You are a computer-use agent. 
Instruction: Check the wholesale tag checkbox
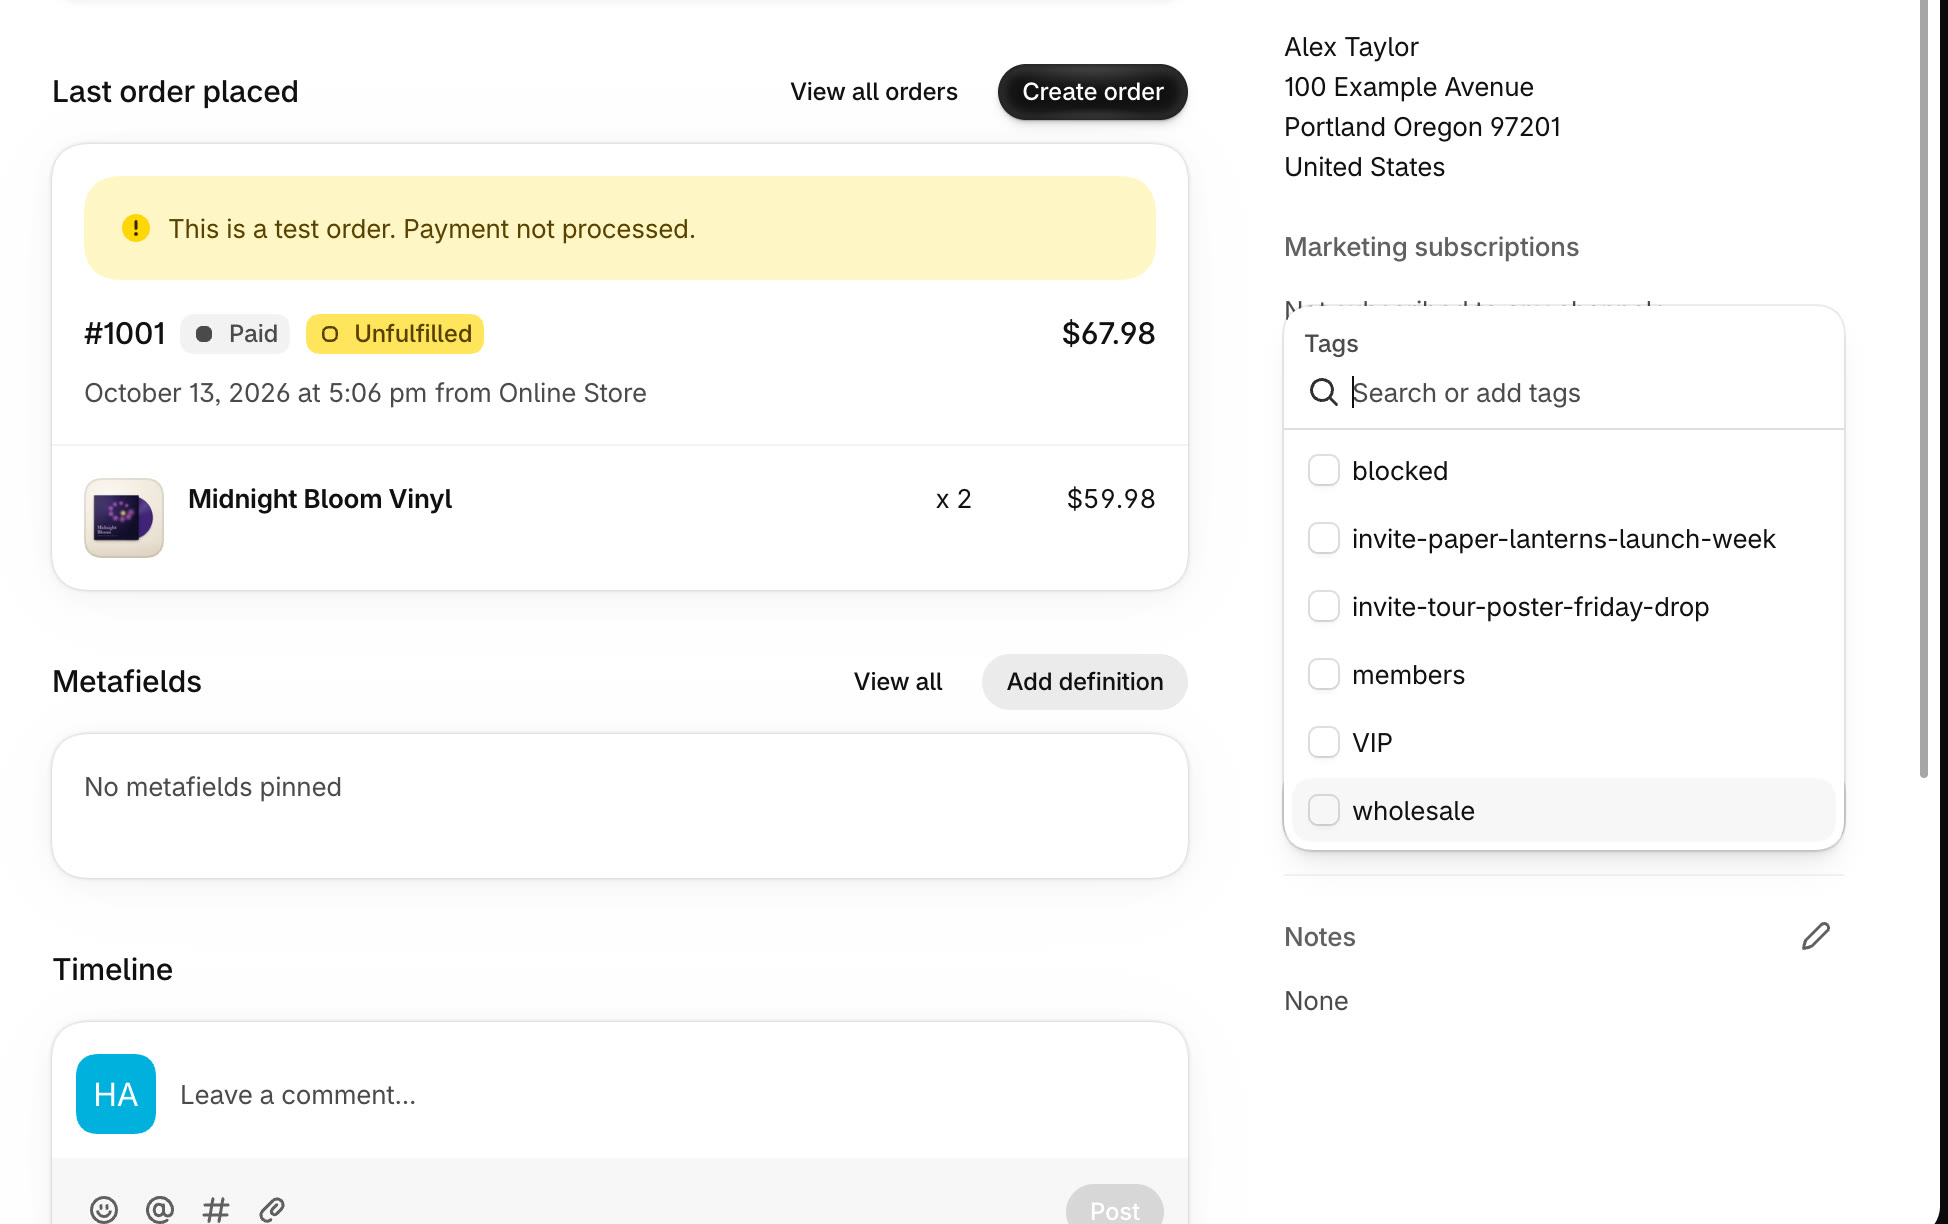click(x=1324, y=810)
